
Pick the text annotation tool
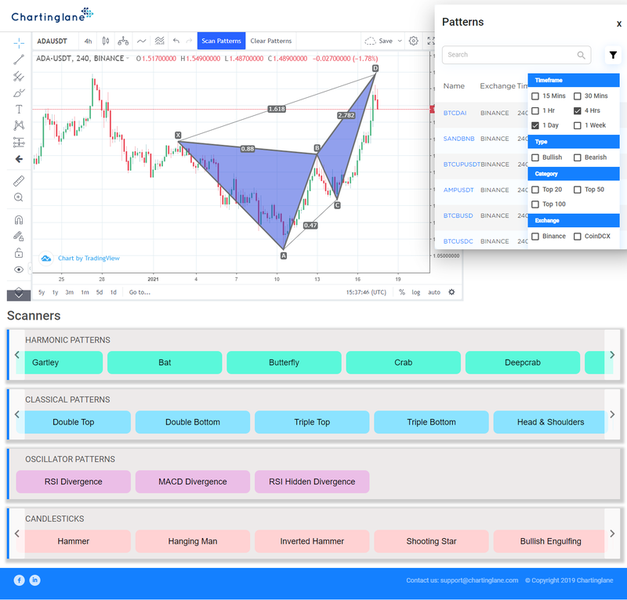(19, 109)
